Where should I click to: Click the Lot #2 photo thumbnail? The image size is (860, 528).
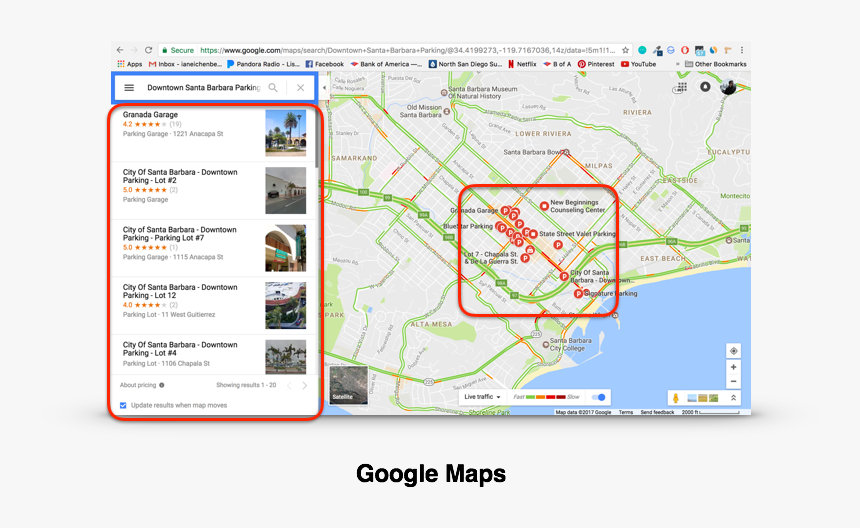[286, 191]
